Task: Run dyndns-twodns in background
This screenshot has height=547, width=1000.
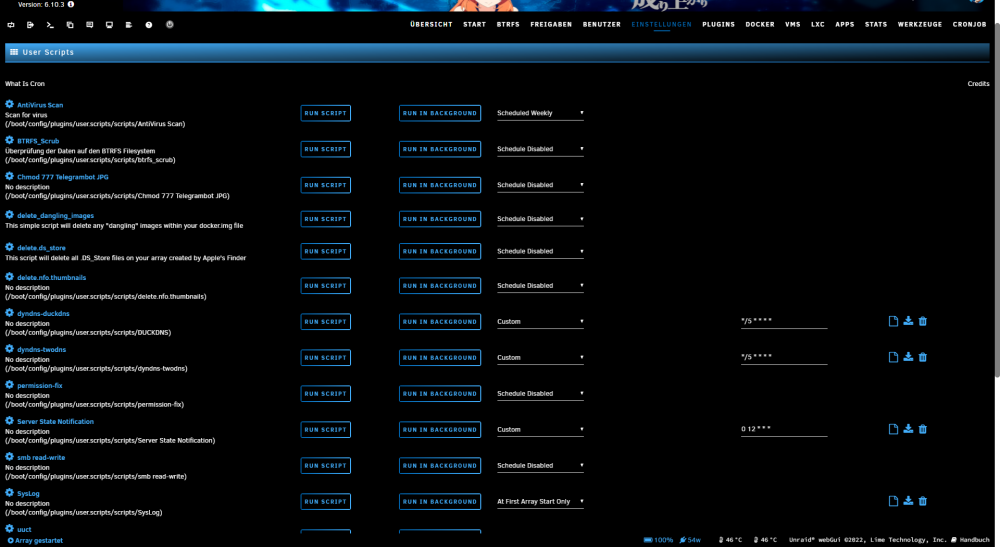Action: click(x=439, y=358)
